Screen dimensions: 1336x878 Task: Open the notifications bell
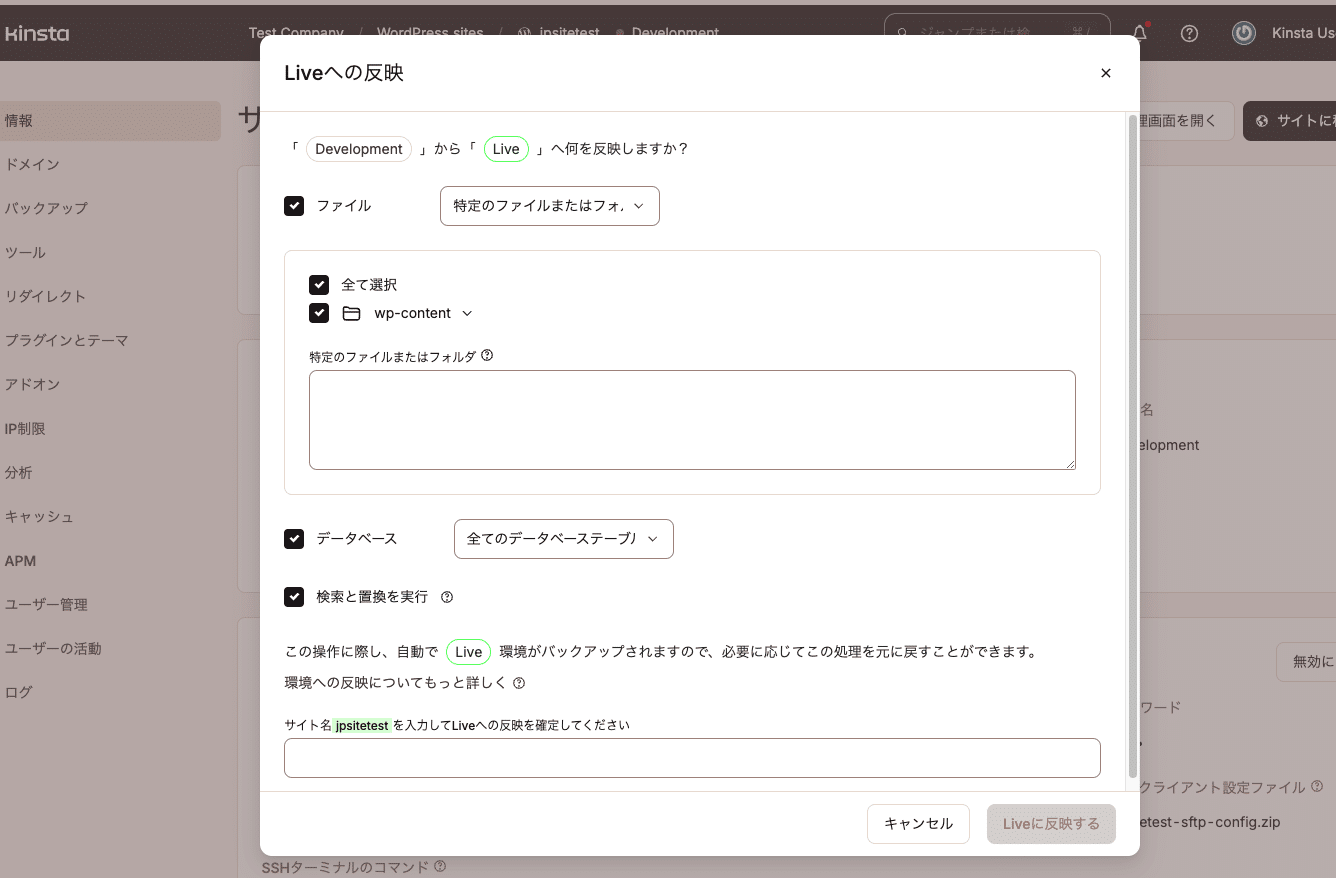pyautogui.click(x=1139, y=33)
